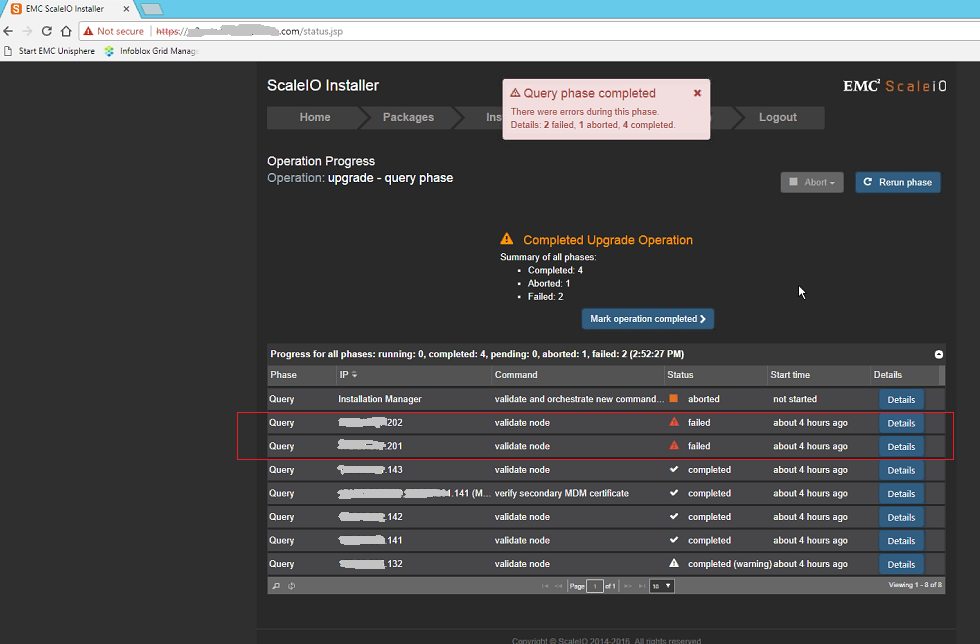Open the rows-per-page dropdown
Viewport: 980px width, 644px height.
tap(662, 586)
